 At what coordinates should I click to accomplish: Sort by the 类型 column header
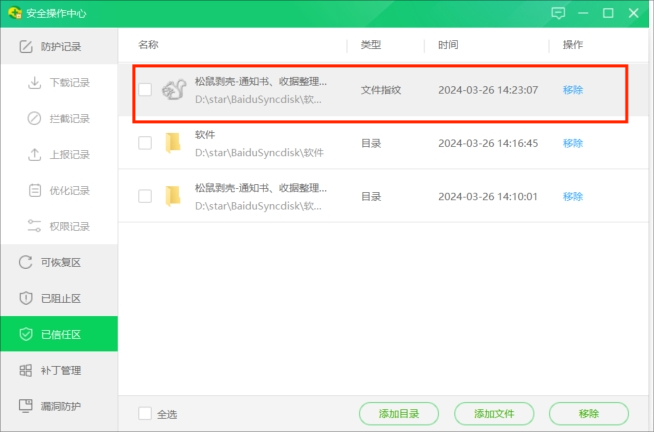(371, 45)
